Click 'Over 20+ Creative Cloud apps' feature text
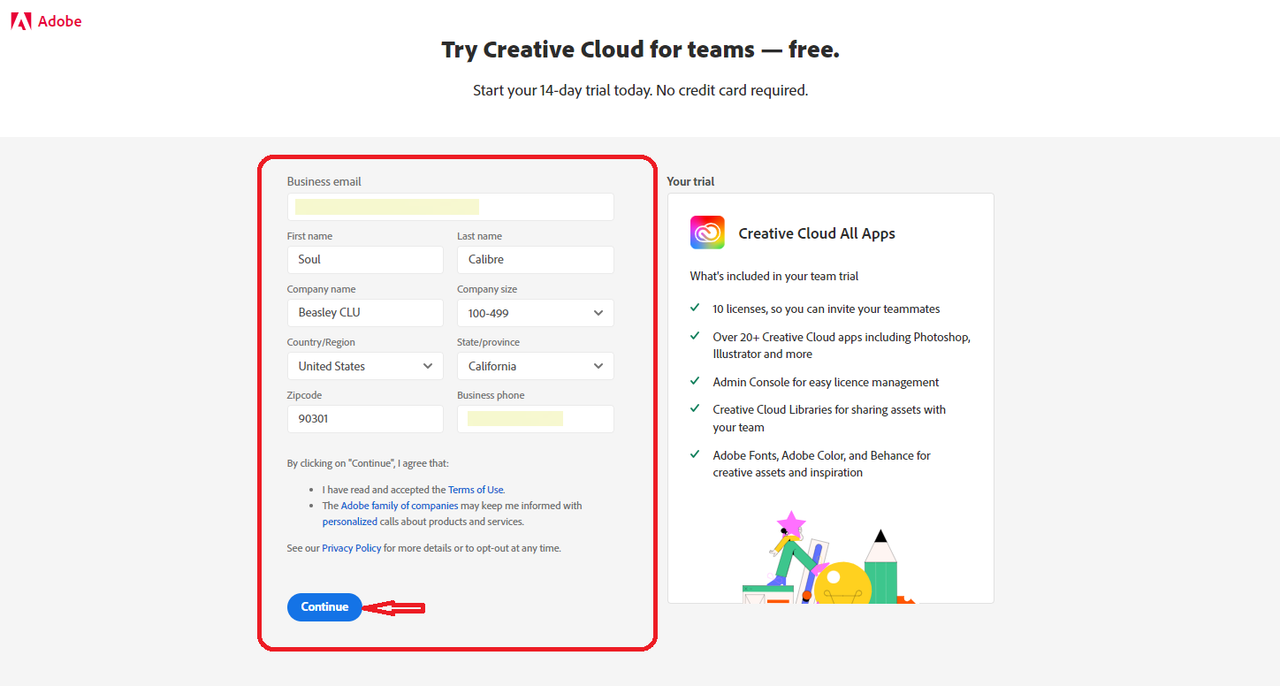 pos(841,345)
